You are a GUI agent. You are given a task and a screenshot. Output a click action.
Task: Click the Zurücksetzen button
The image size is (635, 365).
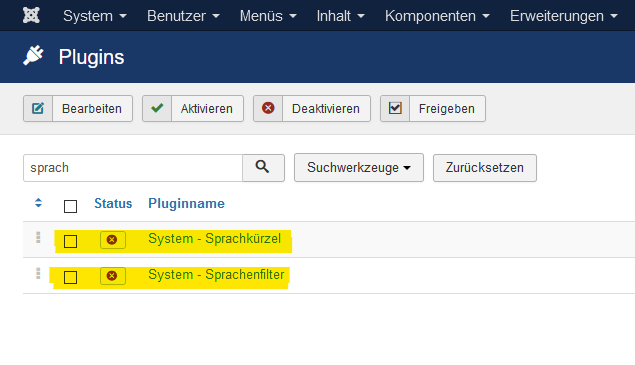click(485, 168)
